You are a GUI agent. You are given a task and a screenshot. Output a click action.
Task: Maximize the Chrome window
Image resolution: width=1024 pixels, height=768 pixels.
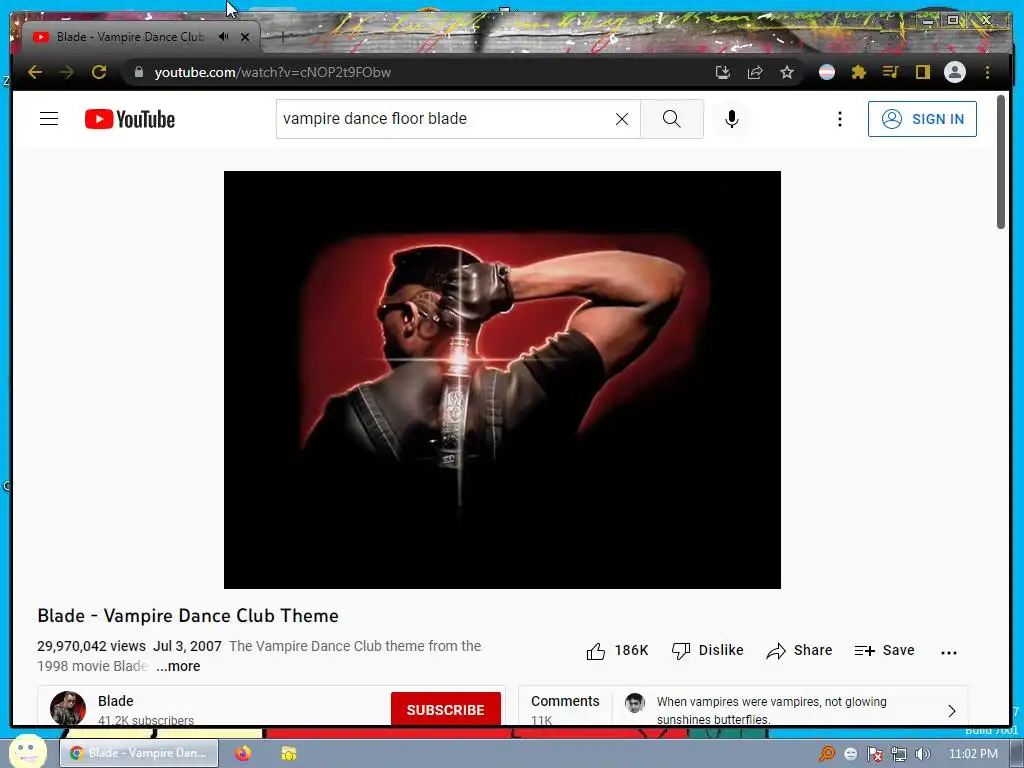pyautogui.click(x=953, y=20)
